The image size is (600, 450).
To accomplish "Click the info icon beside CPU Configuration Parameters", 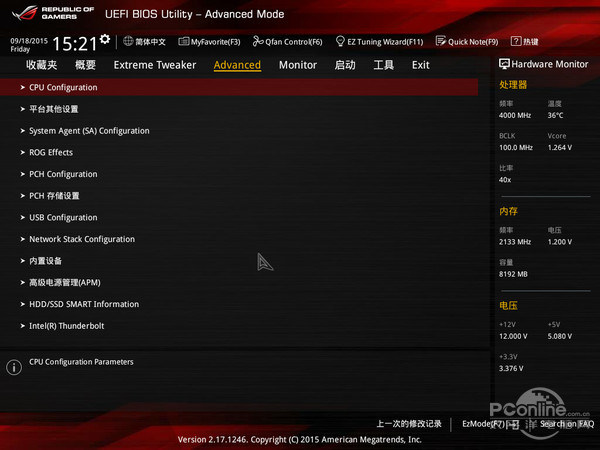I will pyautogui.click(x=14, y=367).
